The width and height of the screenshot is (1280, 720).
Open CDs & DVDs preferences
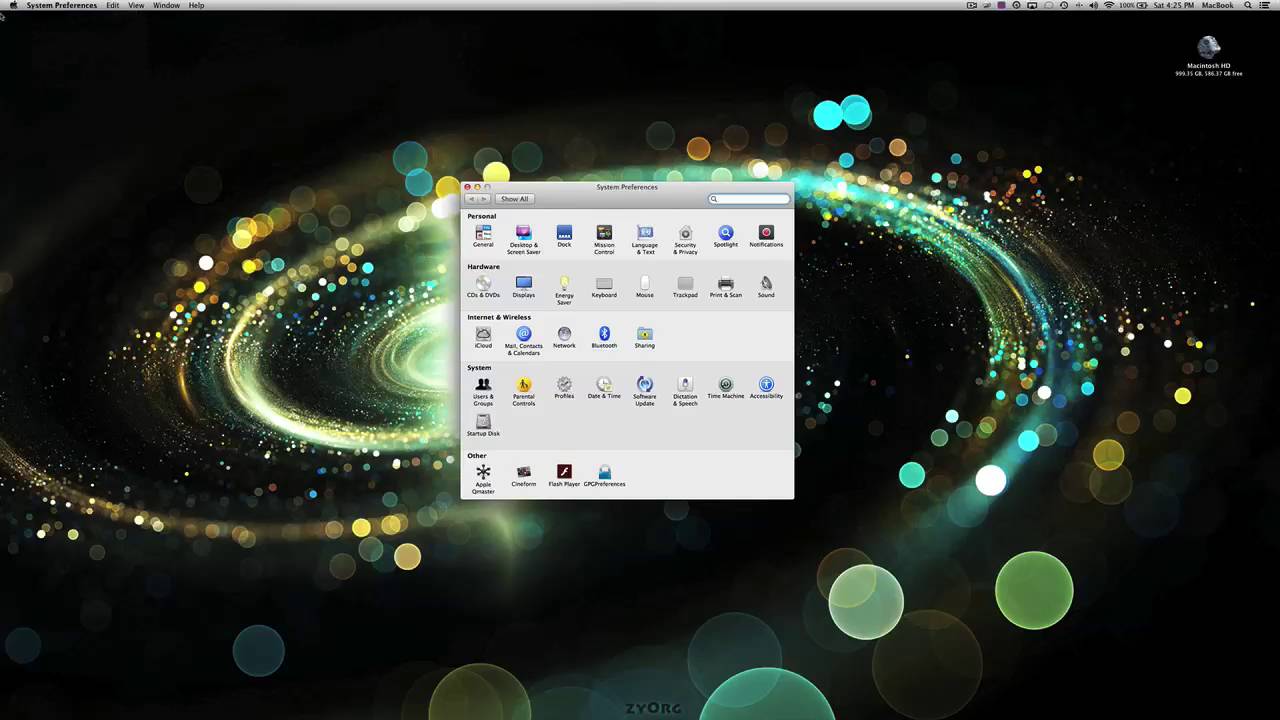[483, 287]
